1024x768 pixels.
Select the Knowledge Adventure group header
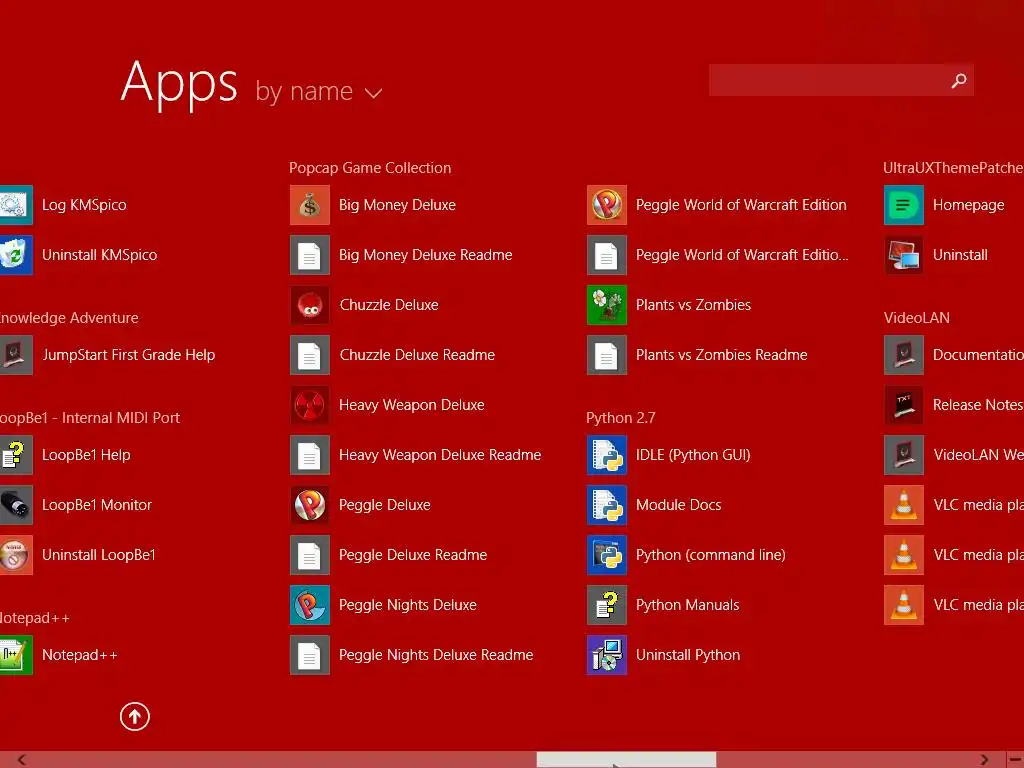69,318
